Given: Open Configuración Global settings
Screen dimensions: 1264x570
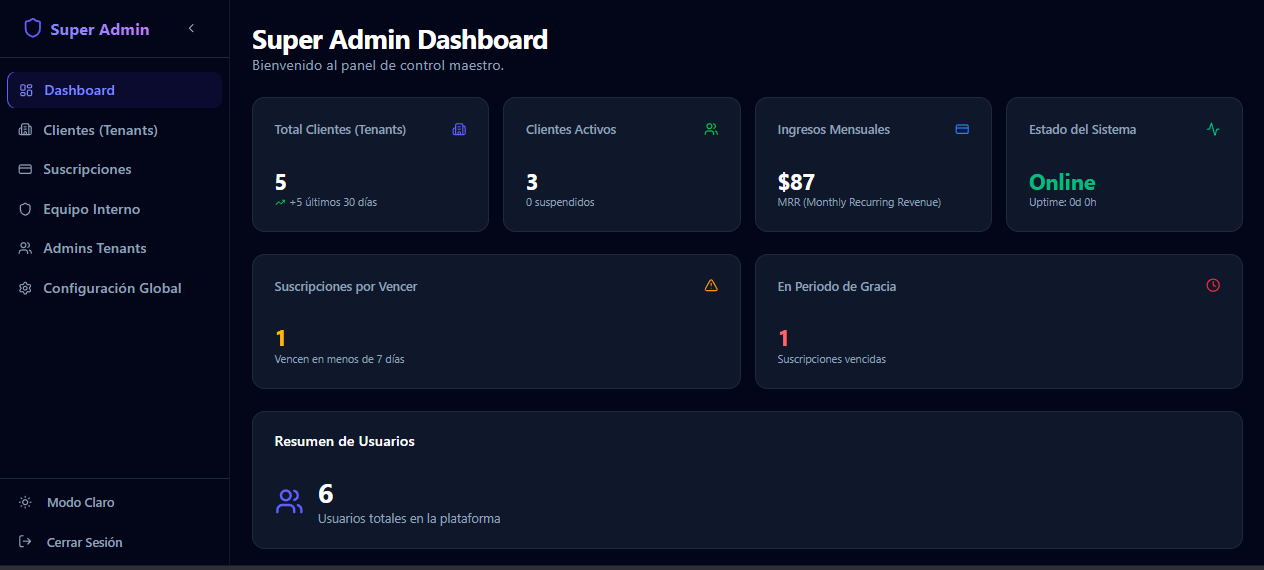Looking at the screenshot, I should click(x=114, y=288).
